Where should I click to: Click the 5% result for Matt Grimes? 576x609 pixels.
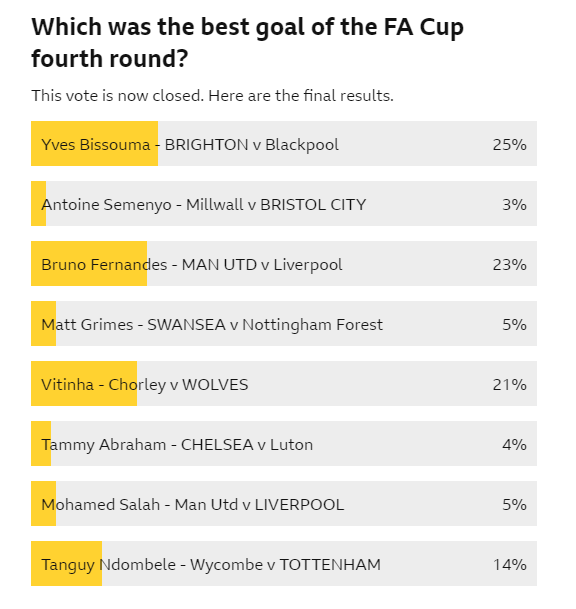(515, 324)
